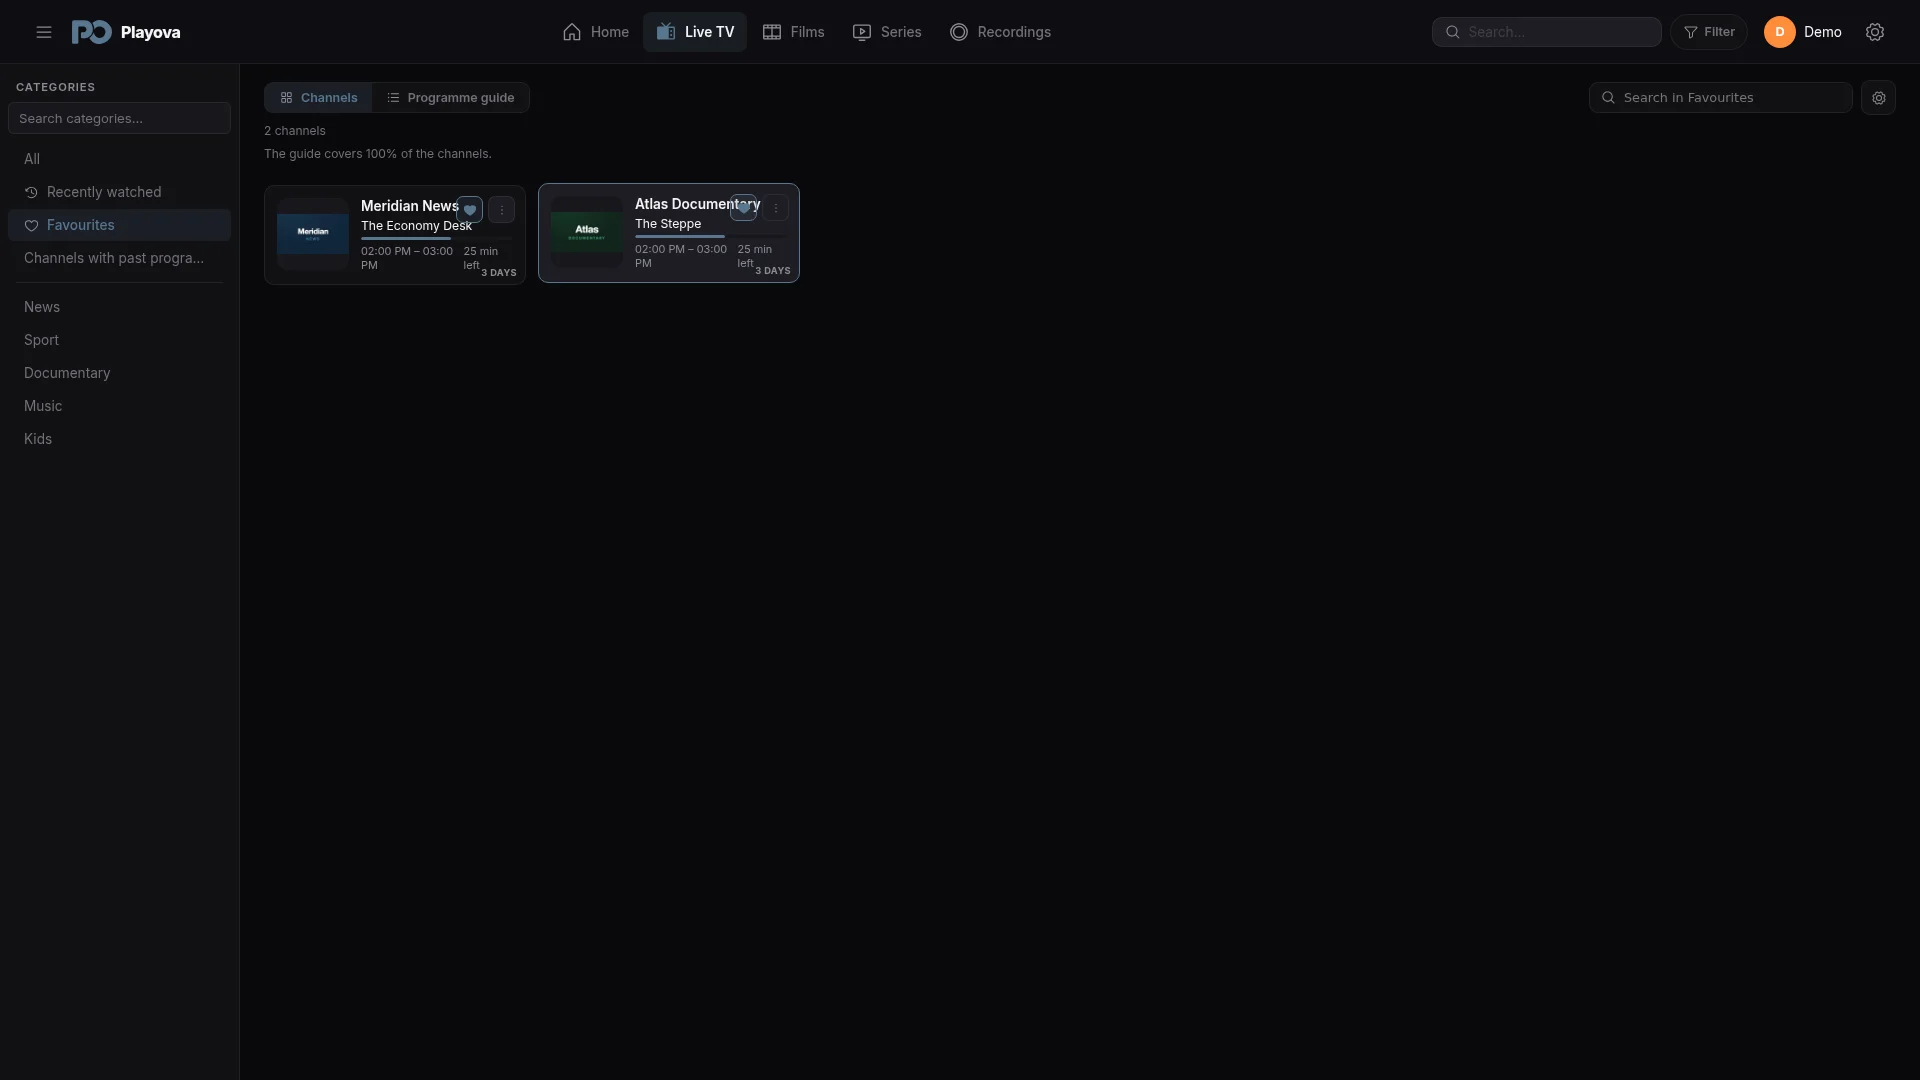
Task: Open more options for Meridian News
Action: click(x=502, y=210)
